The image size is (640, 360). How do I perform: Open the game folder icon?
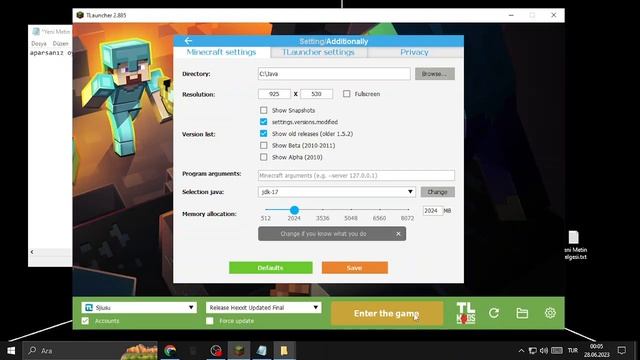pos(522,313)
